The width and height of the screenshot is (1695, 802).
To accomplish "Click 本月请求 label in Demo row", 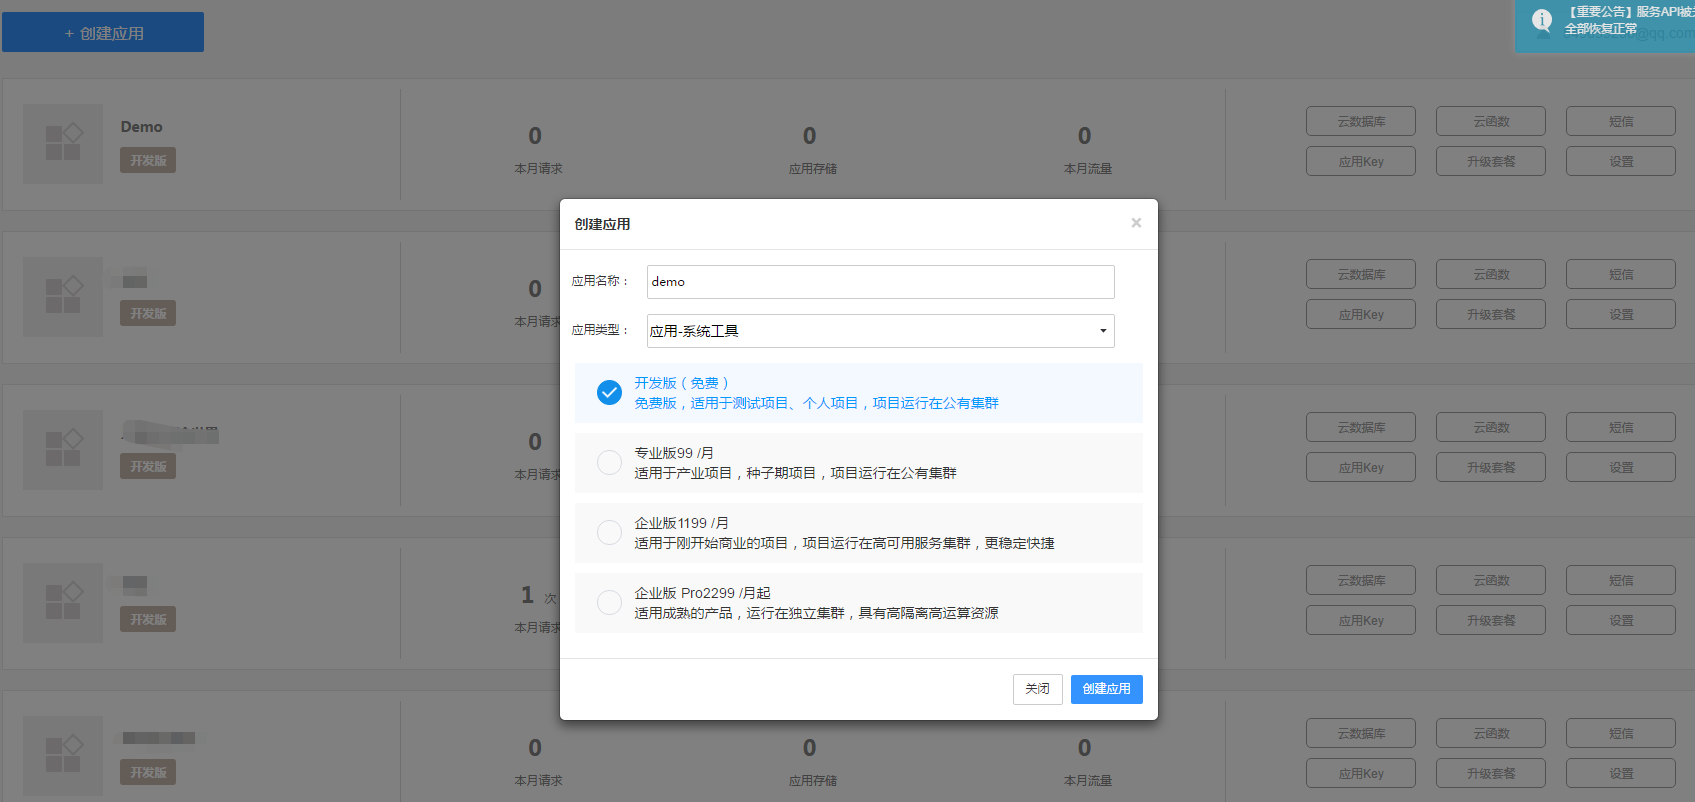I will pos(539,169).
